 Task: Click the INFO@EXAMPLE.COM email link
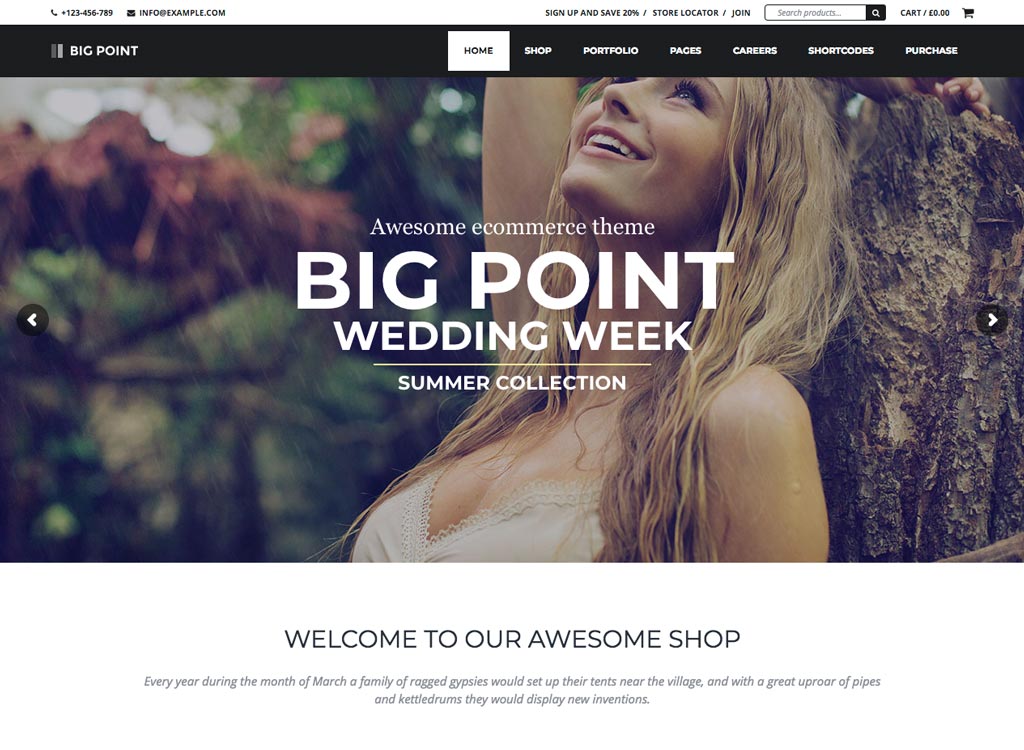[x=182, y=12]
